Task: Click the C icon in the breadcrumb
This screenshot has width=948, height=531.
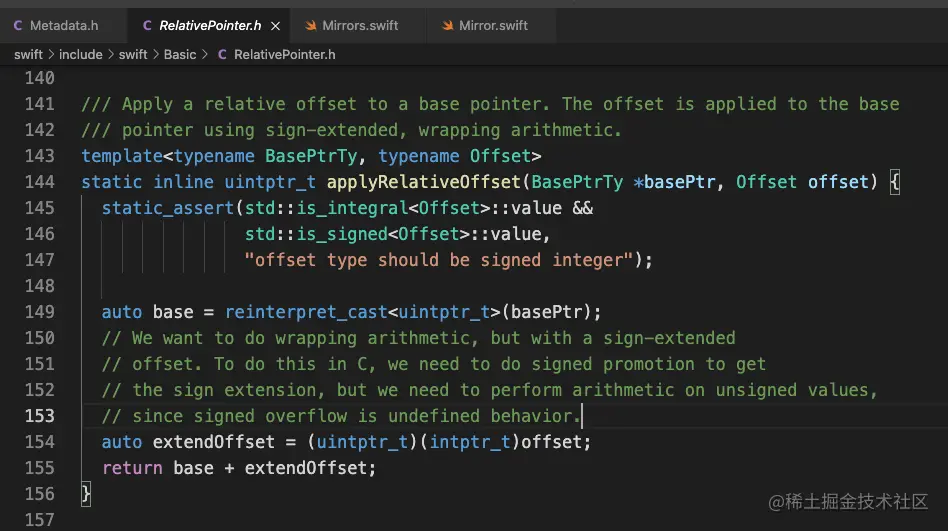Action: coord(222,54)
